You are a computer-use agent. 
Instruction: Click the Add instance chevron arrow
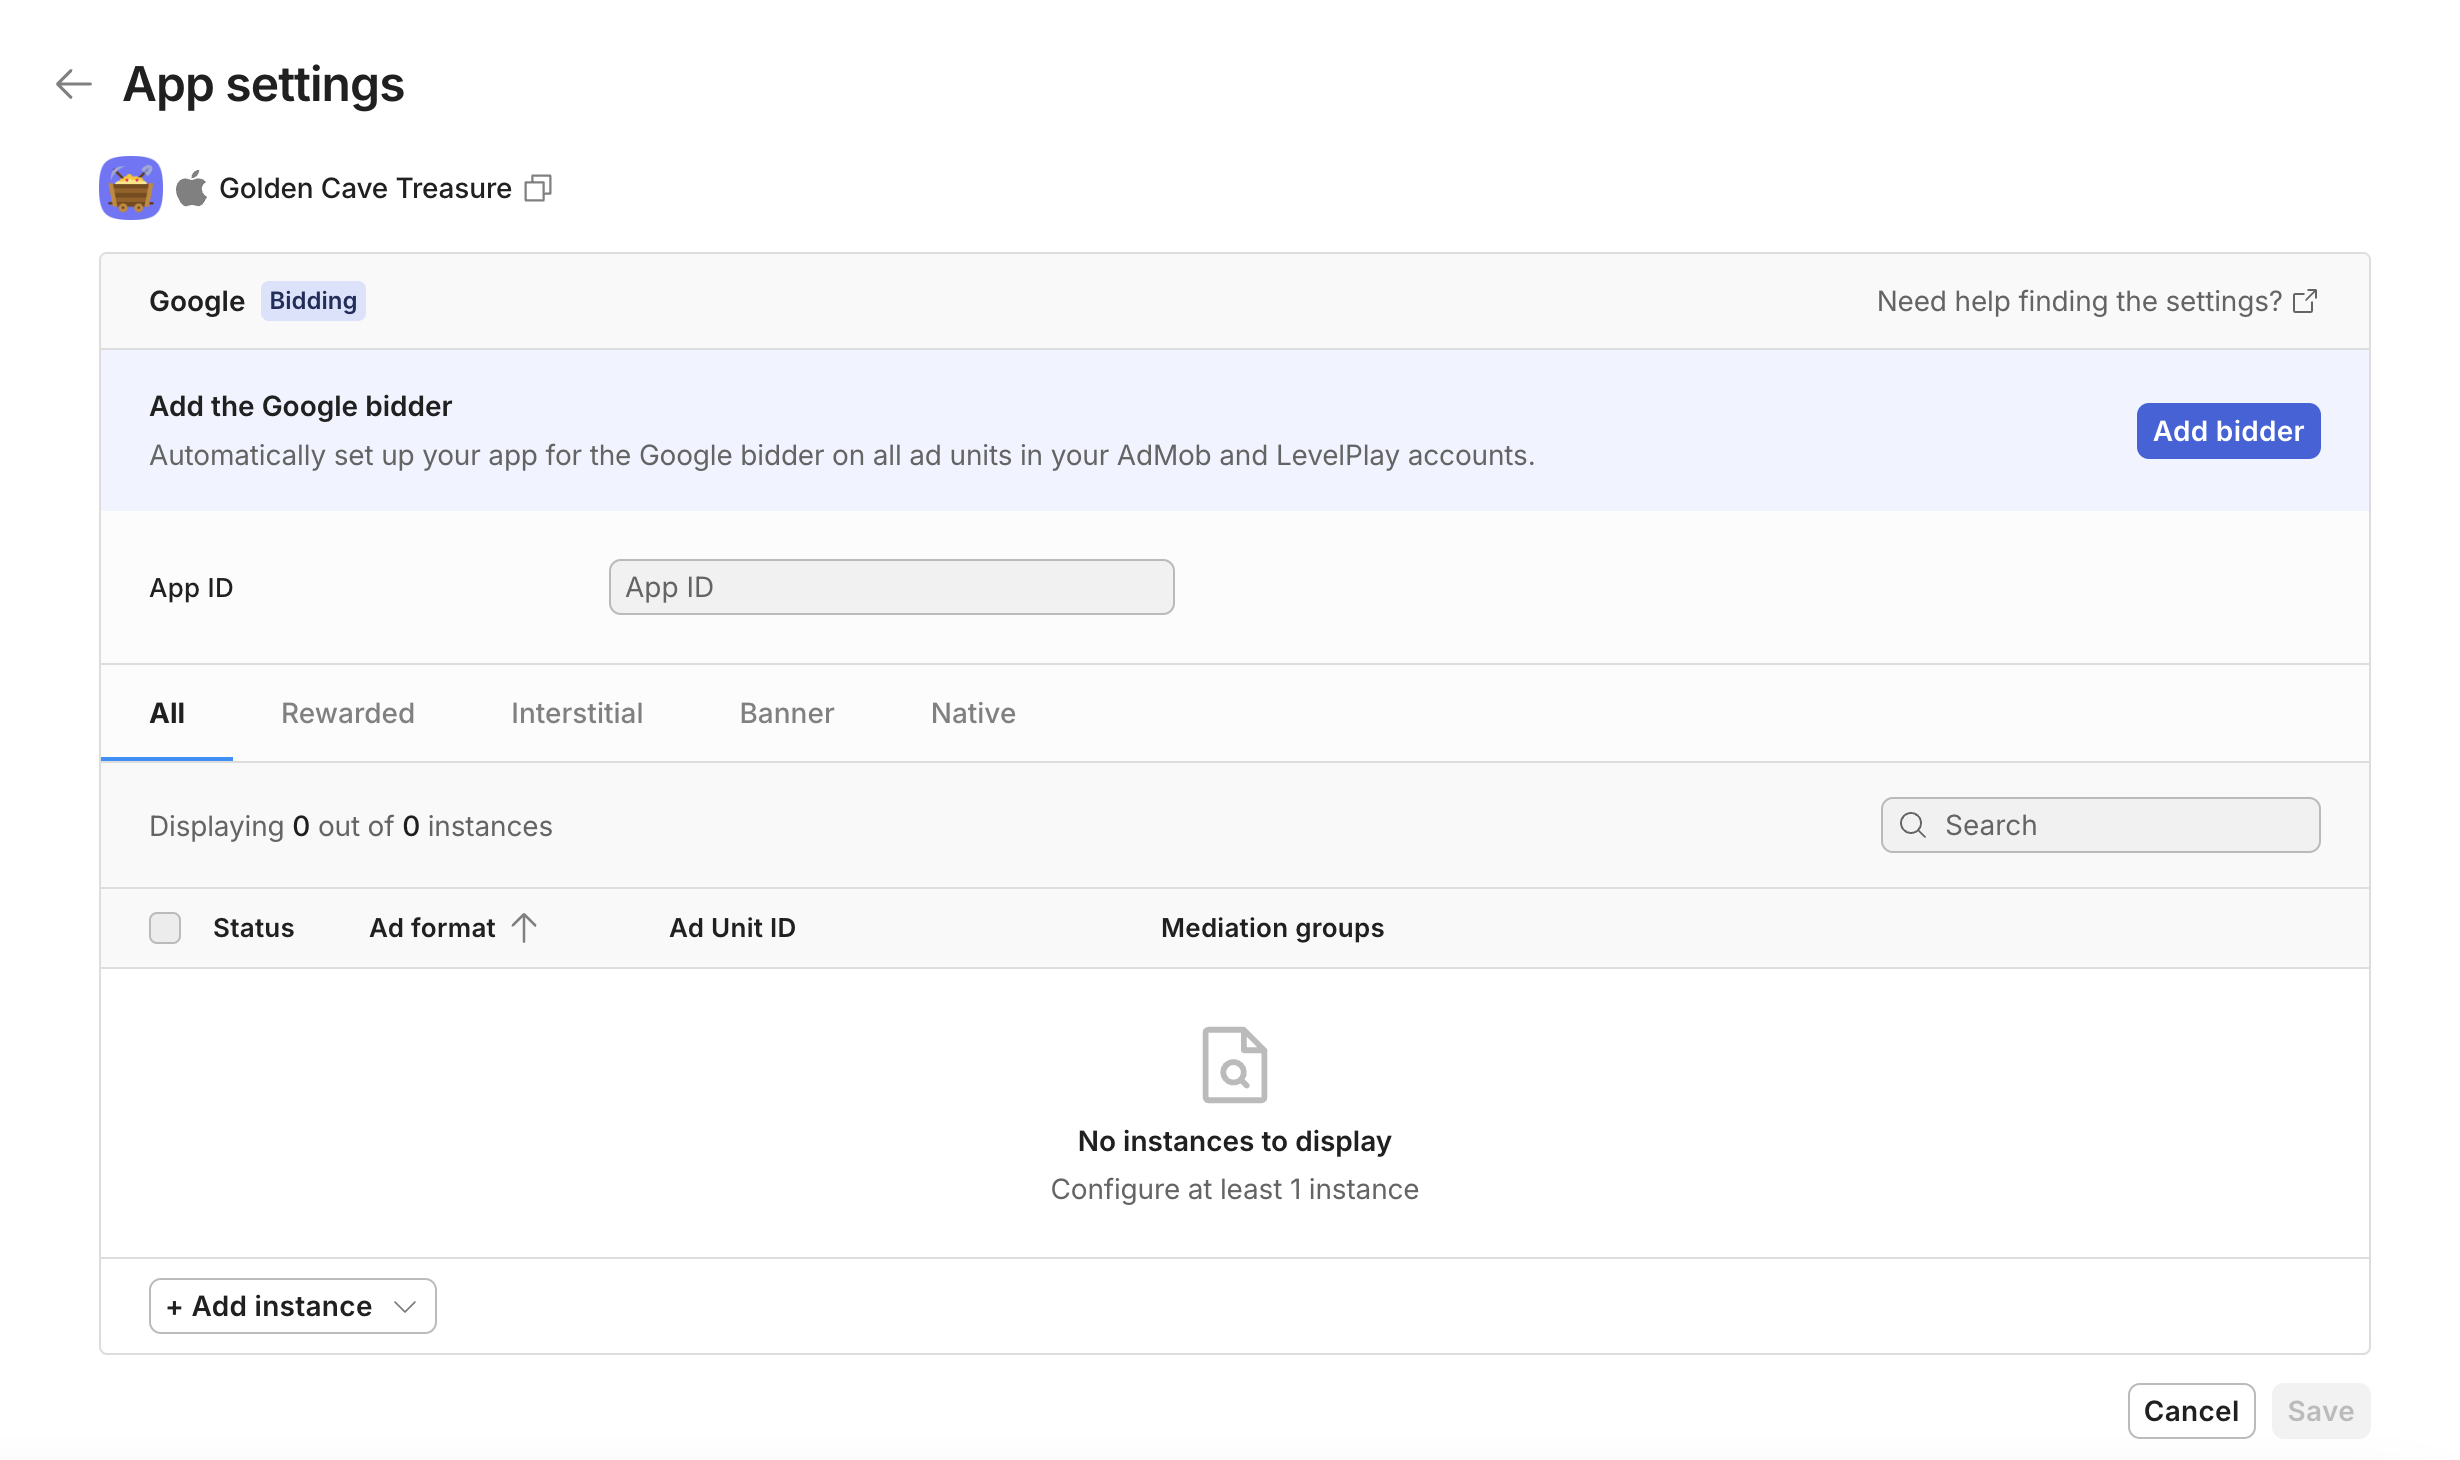pos(405,1307)
